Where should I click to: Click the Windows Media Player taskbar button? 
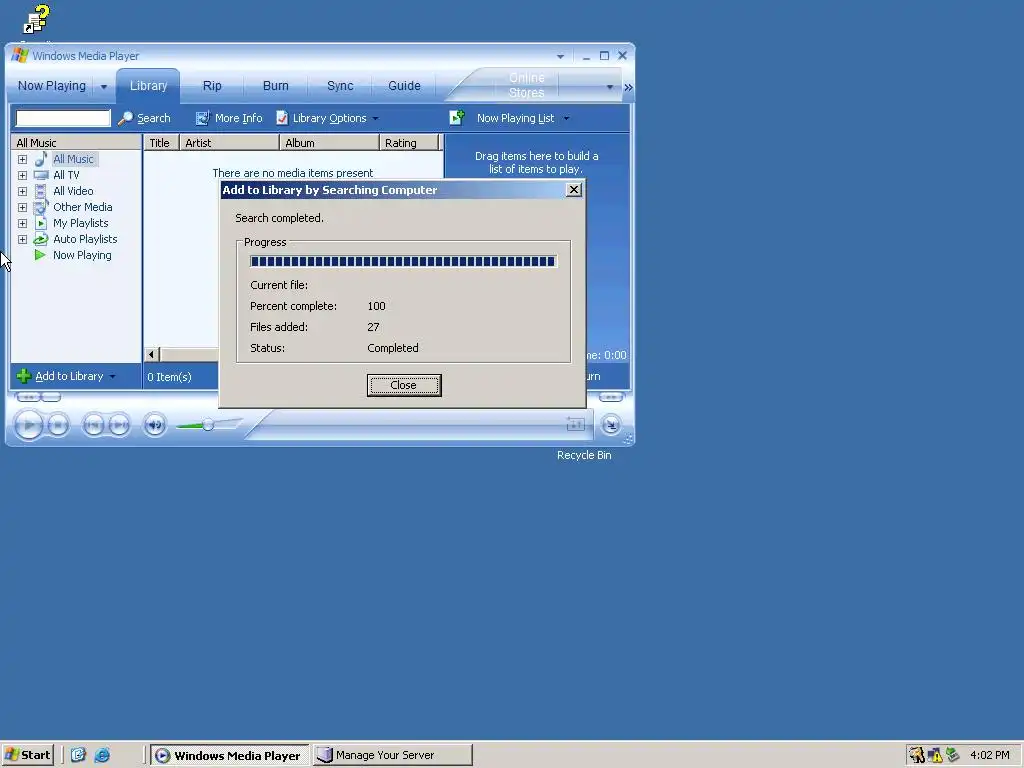coord(230,755)
